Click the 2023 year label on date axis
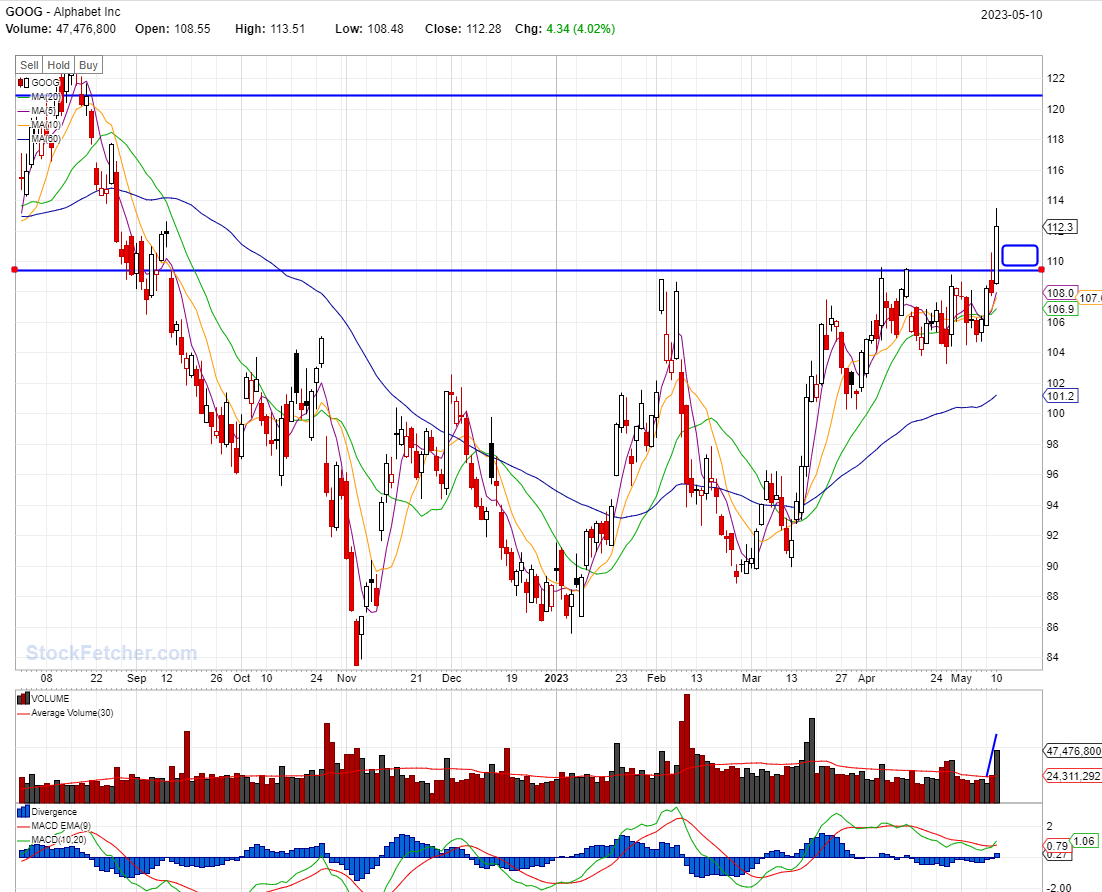 point(556,678)
